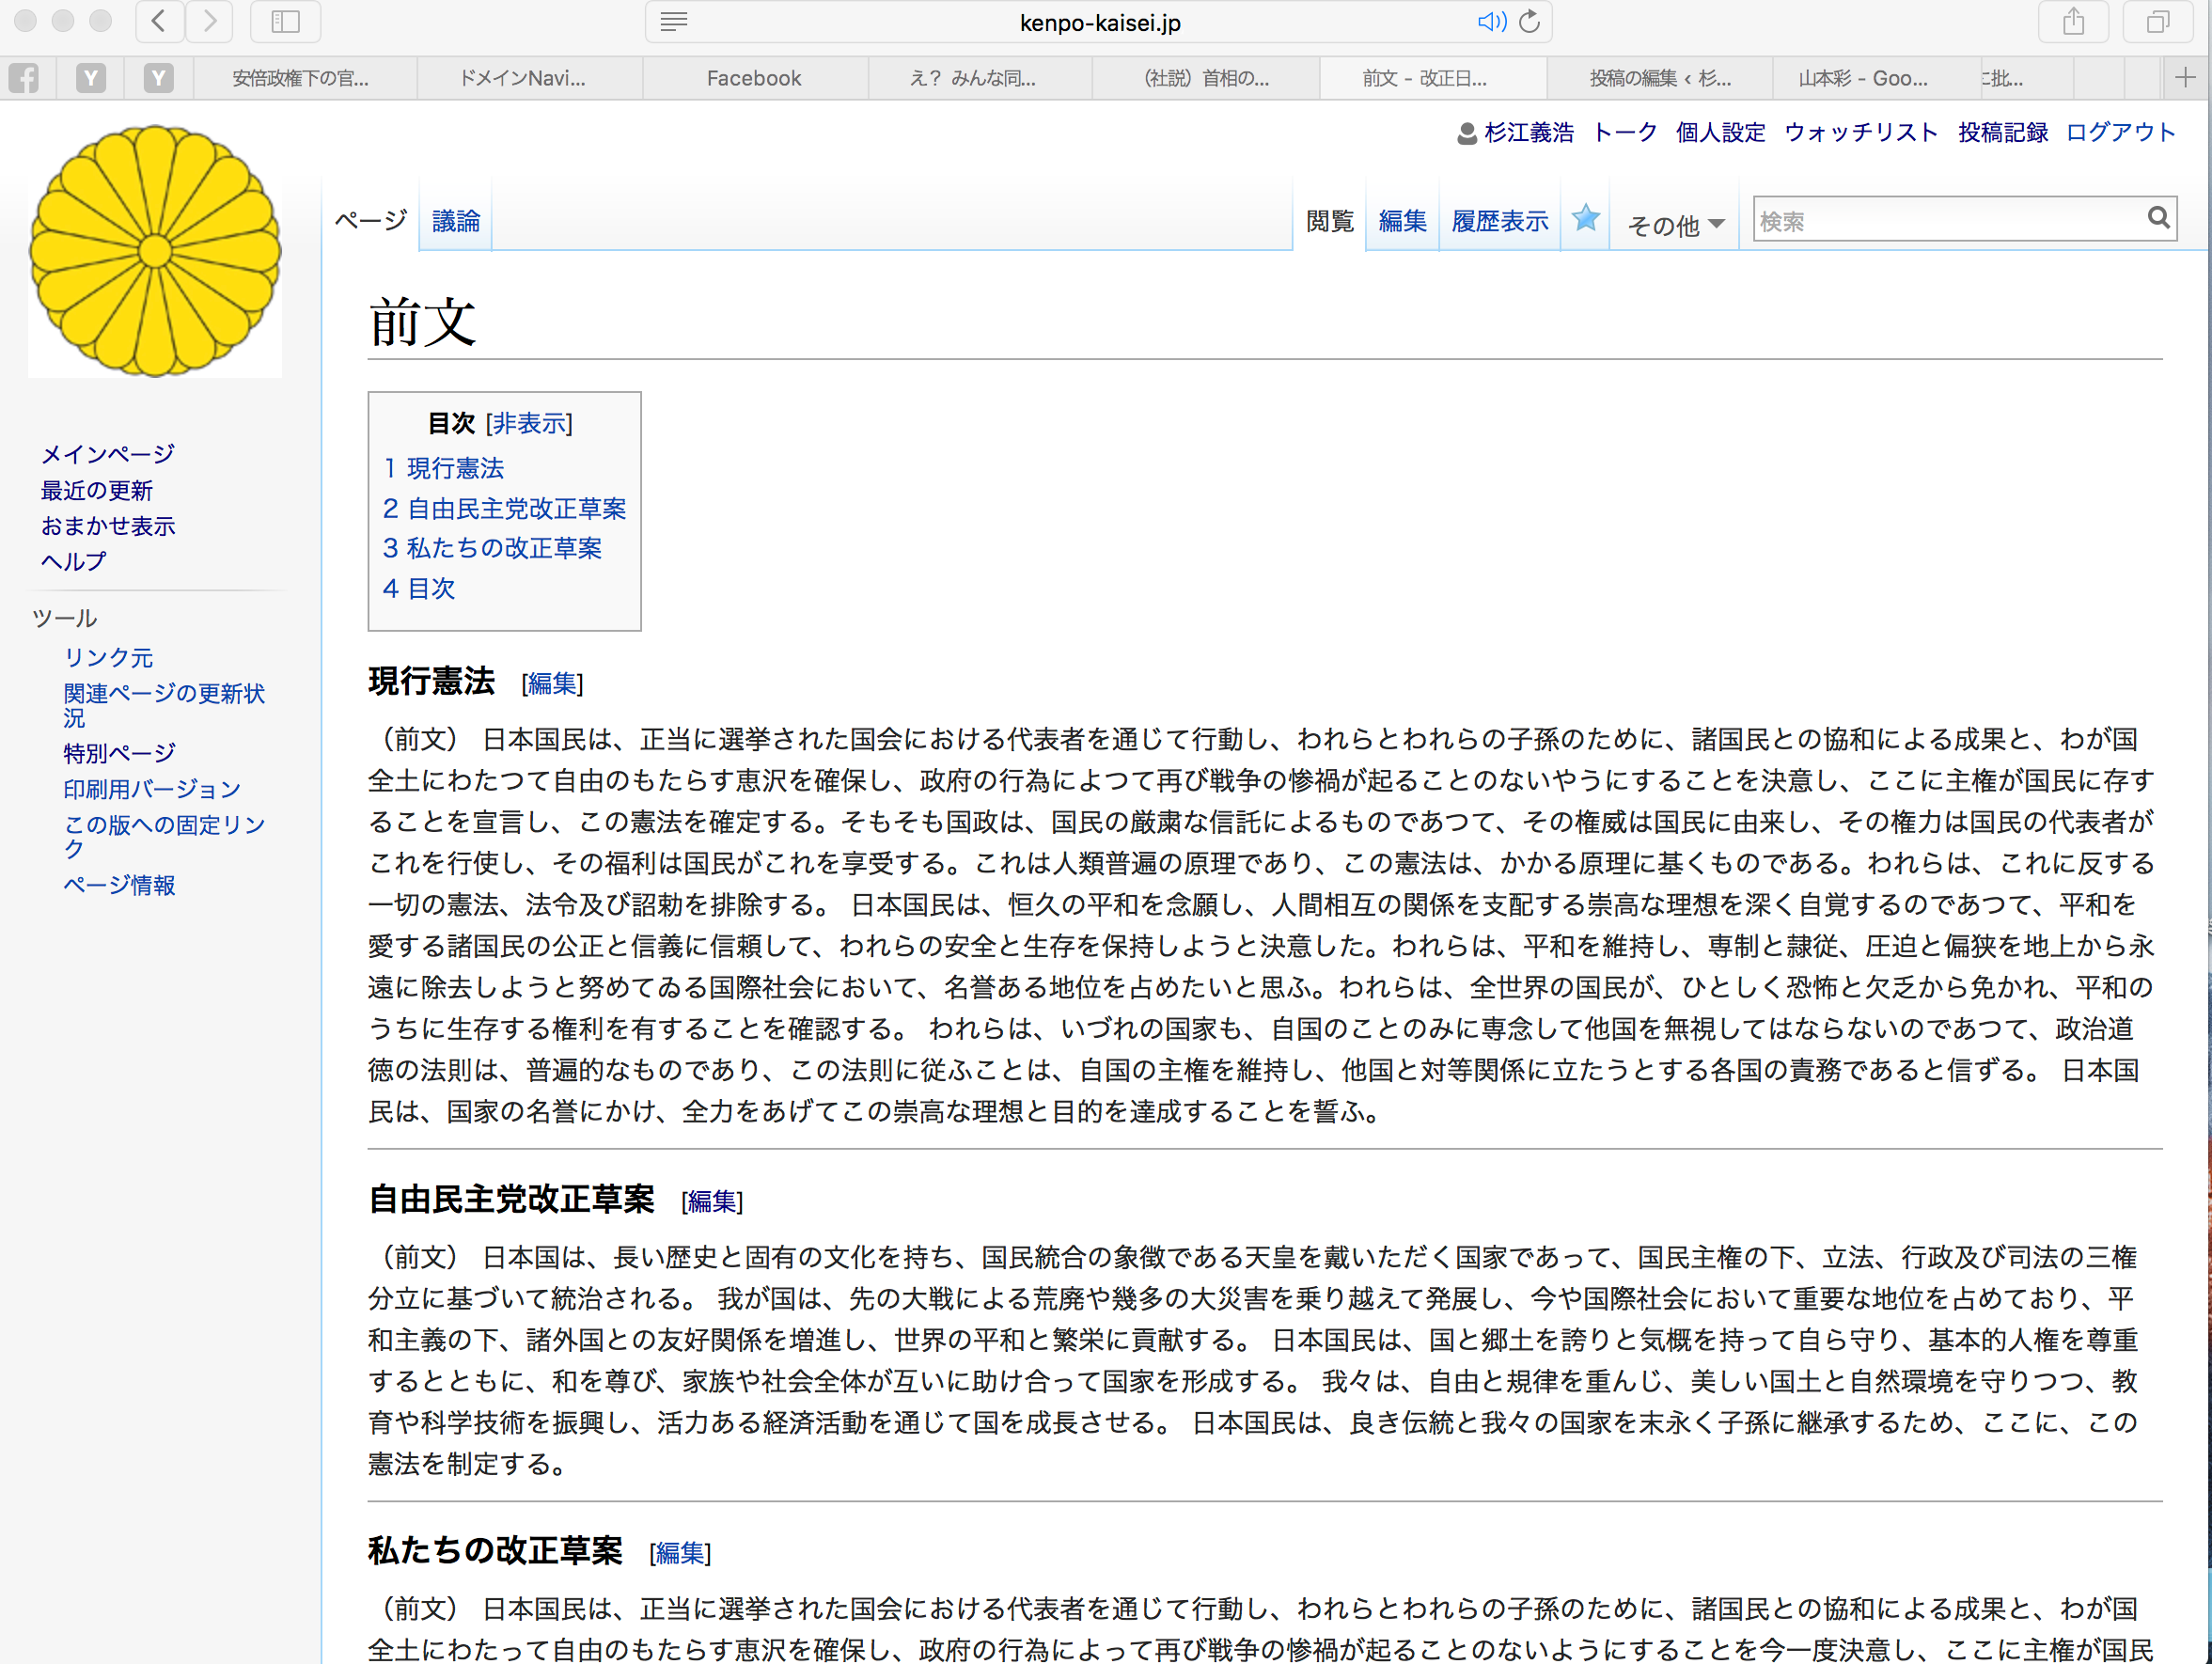This screenshot has width=2212, height=1664.
Task: Click the ログアウト link
Action: click(2120, 132)
